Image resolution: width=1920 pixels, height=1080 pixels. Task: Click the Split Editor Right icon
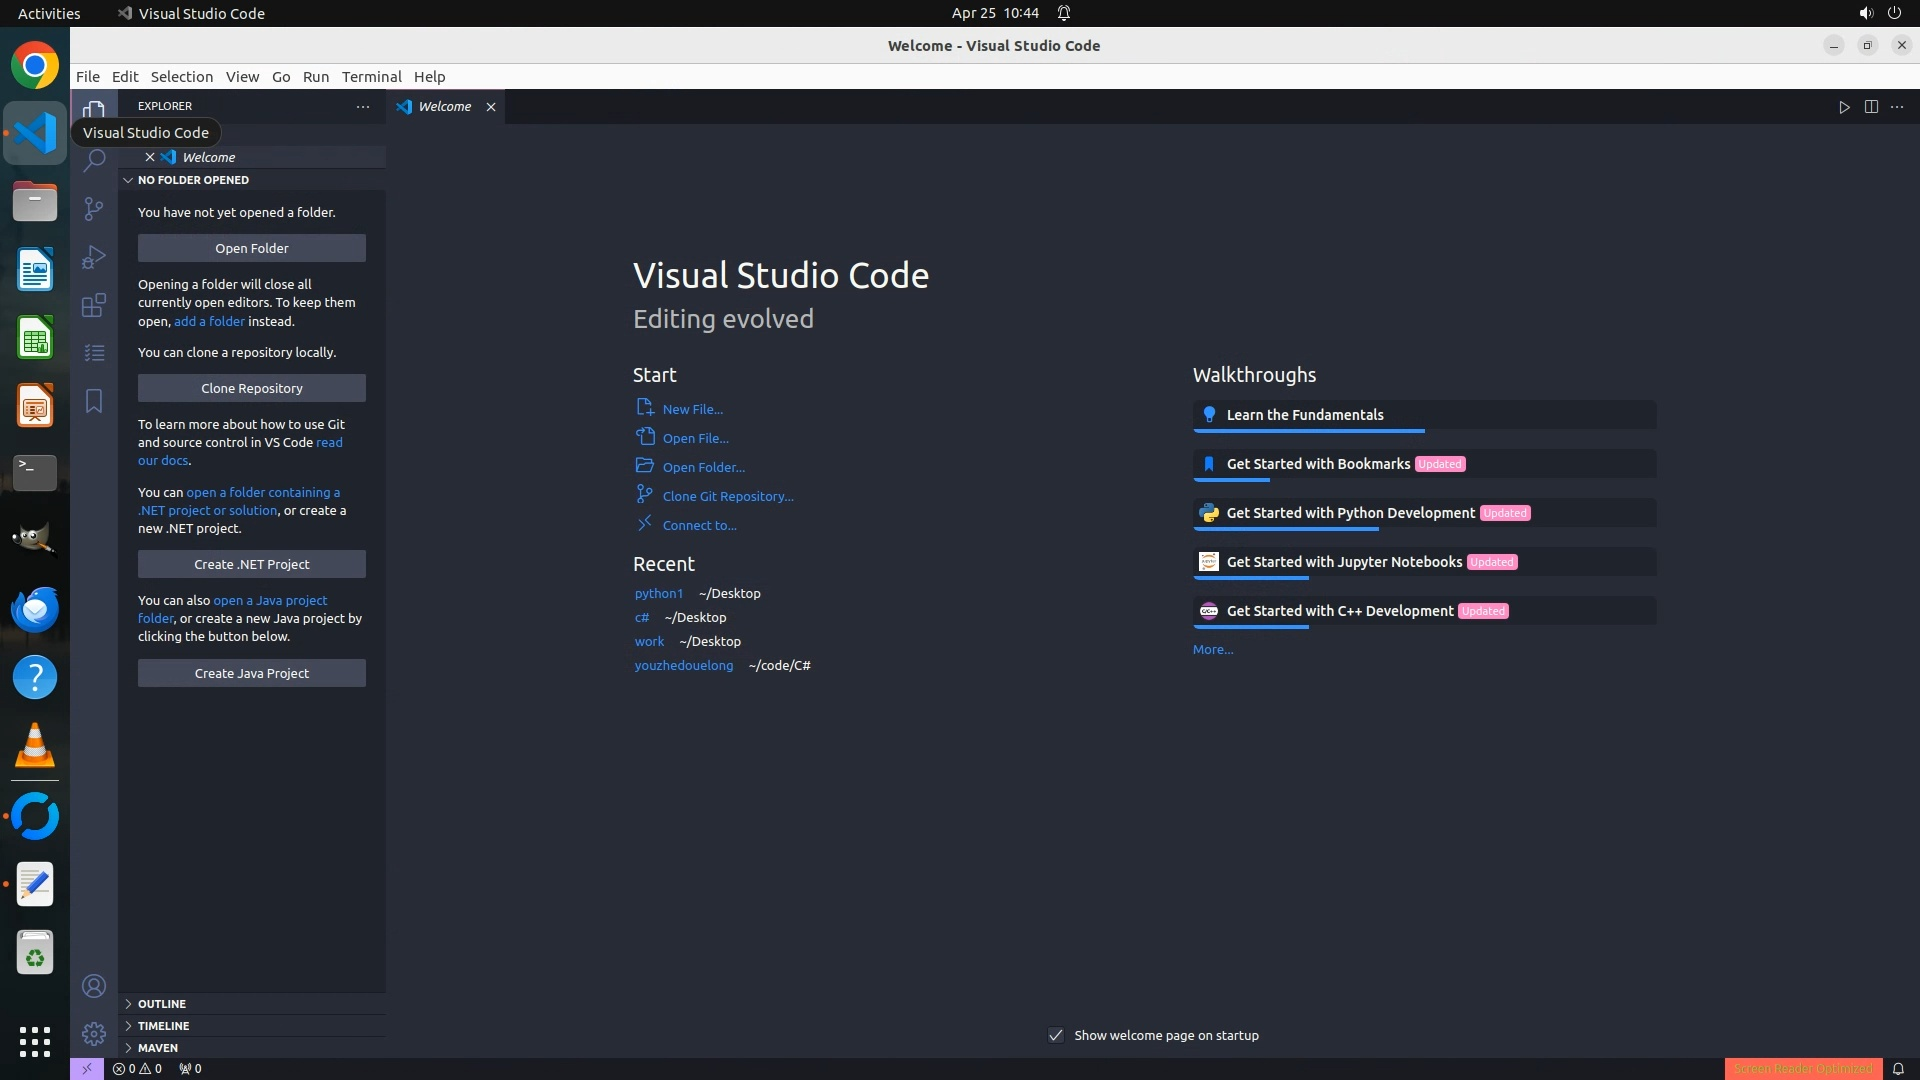(1871, 107)
